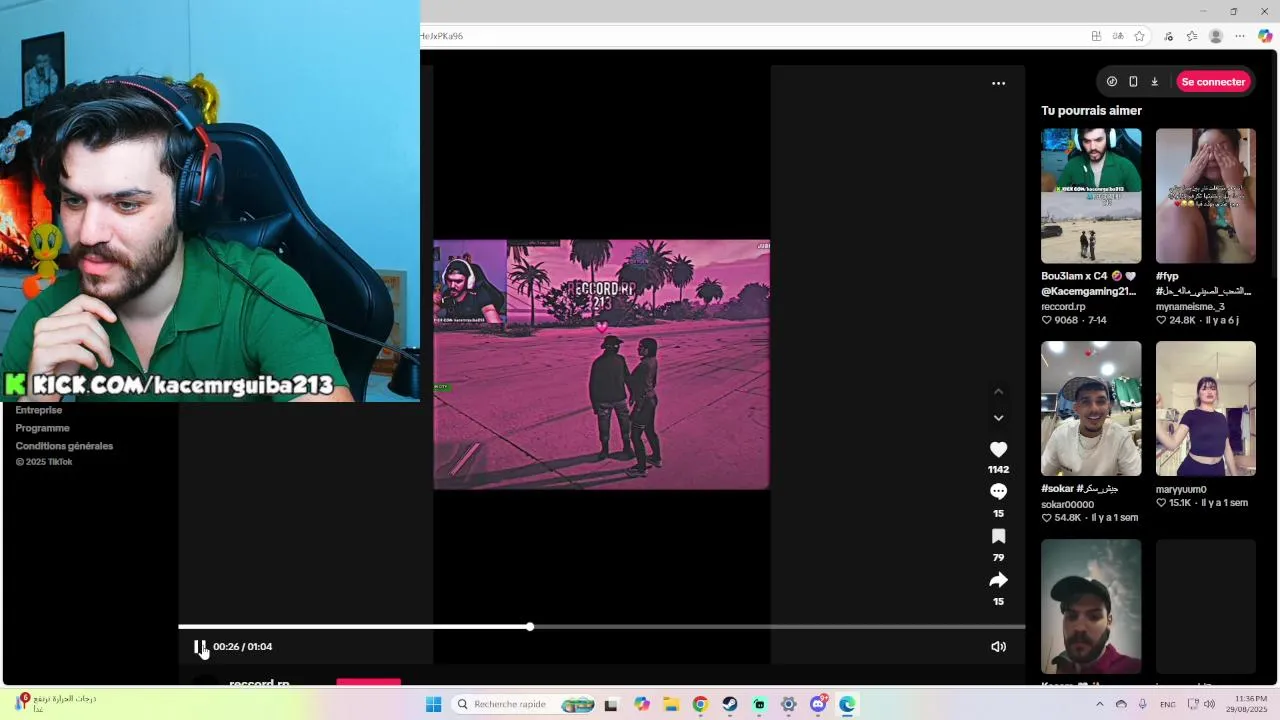
Task: Click the Se connecter button
Action: coord(1213,82)
